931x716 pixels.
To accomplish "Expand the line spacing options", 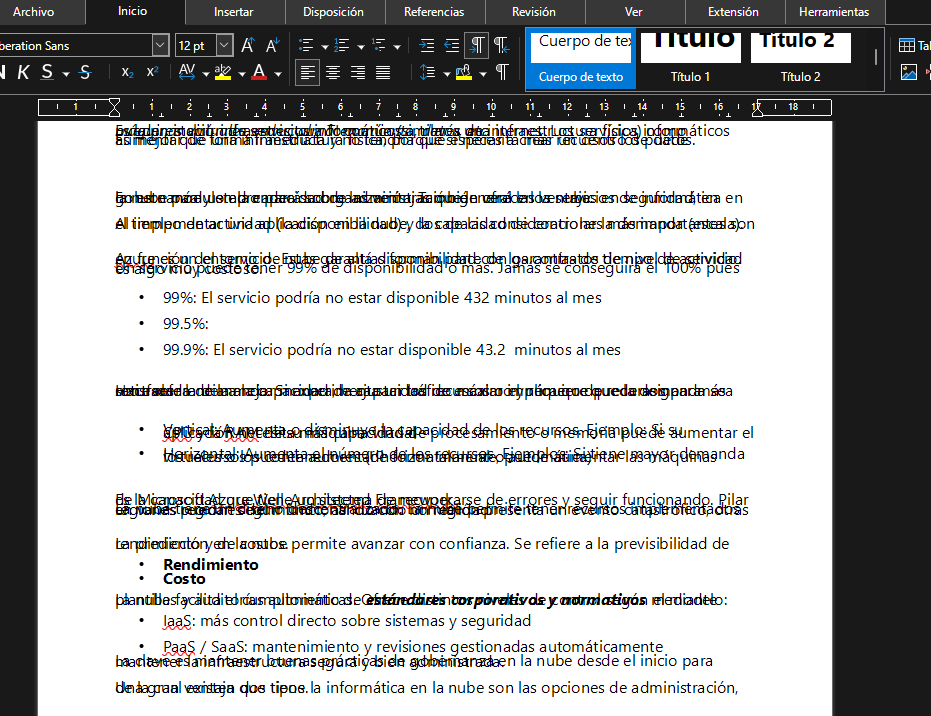I will 445,73.
